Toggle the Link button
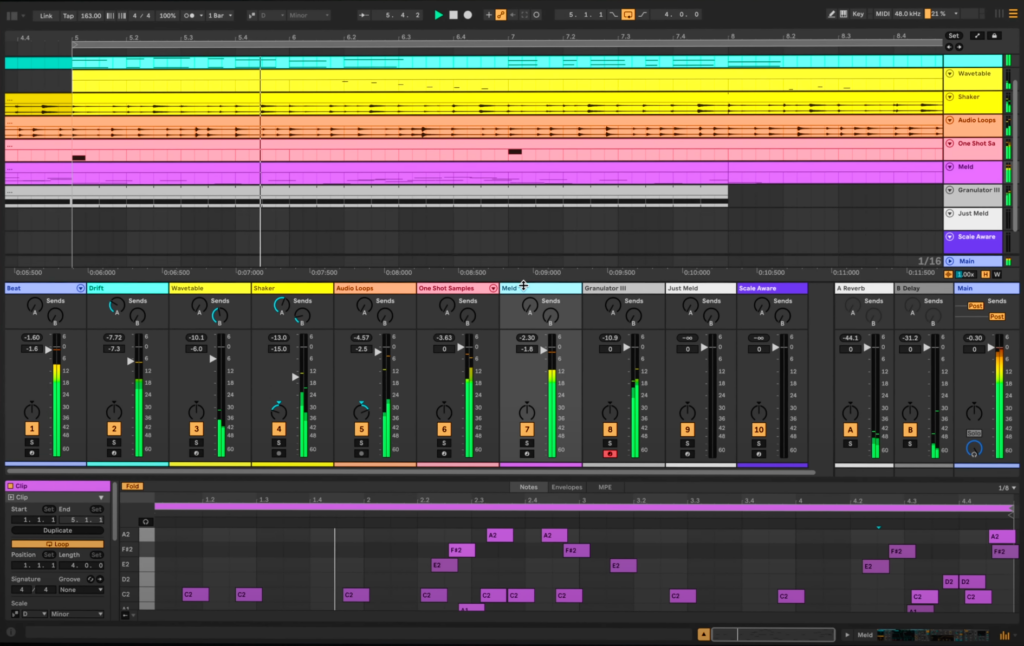 (x=46, y=16)
